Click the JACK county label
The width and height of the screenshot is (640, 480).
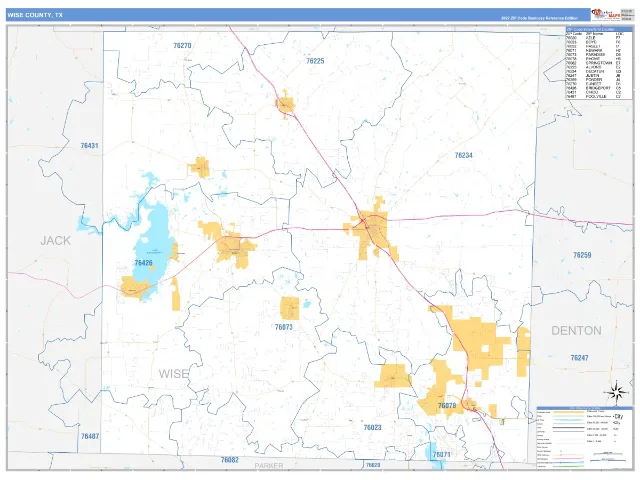pos(56,241)
